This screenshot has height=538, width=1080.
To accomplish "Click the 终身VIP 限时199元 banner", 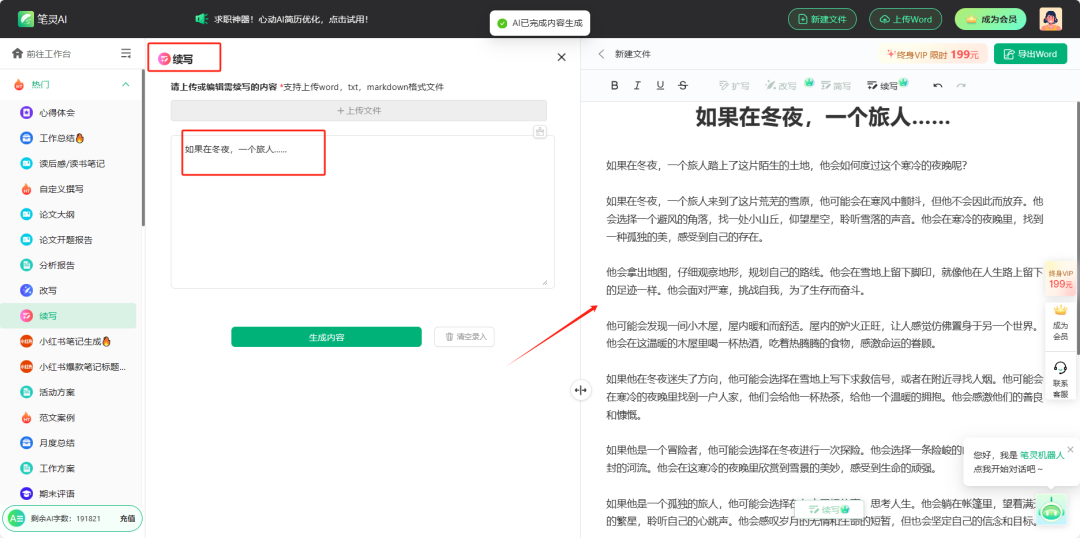I will click(x=933, y=54).
